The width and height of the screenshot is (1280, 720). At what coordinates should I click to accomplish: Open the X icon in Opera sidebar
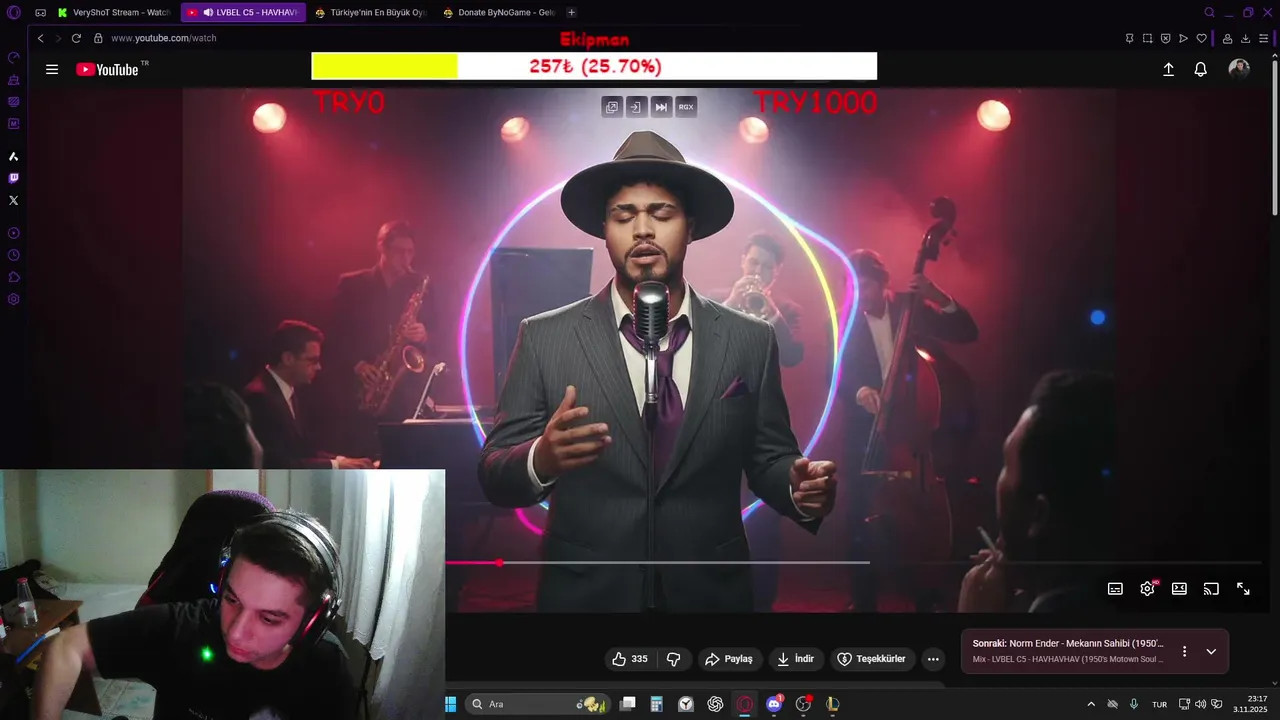(13, 200)
